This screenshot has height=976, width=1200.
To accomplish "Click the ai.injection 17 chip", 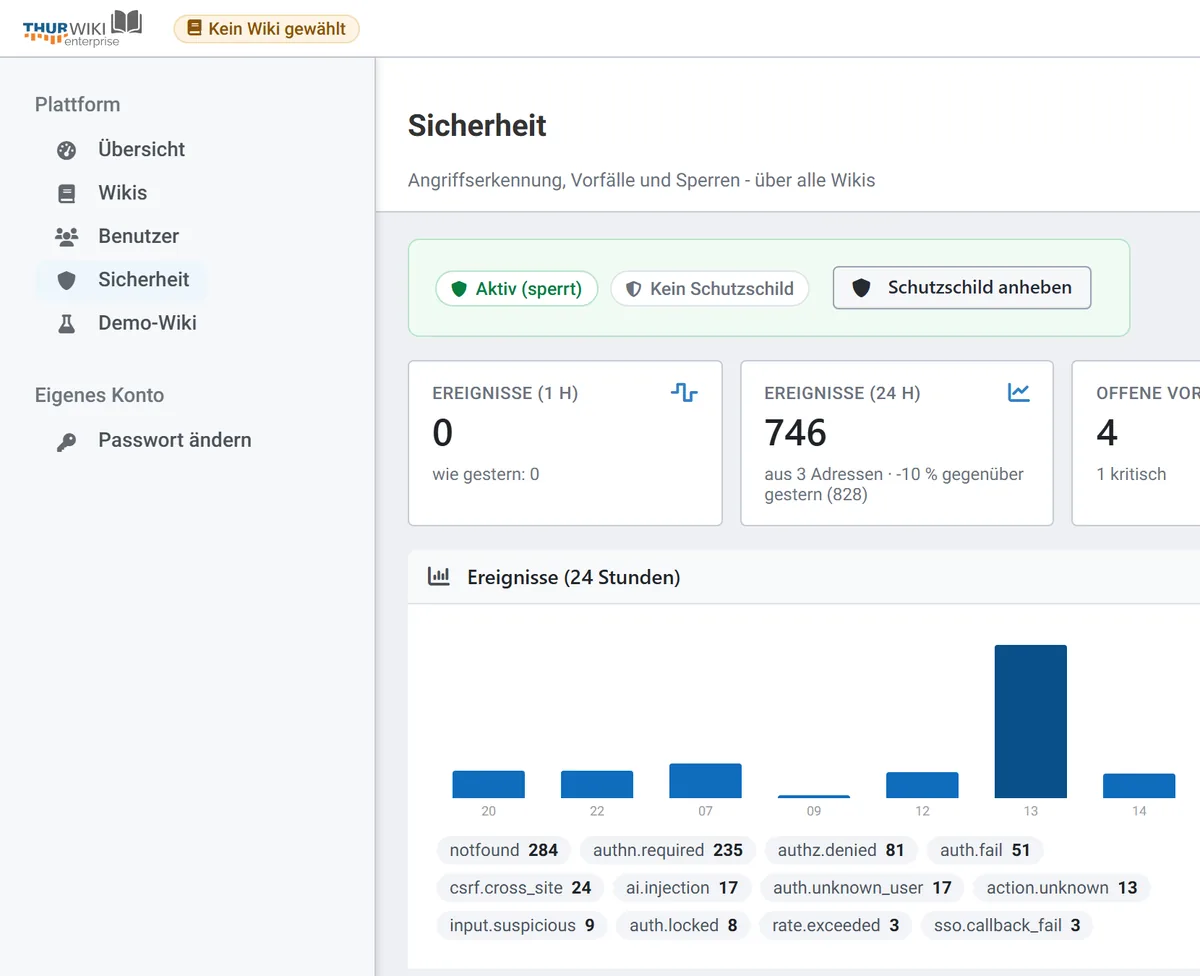I will [x=682, y=888].
